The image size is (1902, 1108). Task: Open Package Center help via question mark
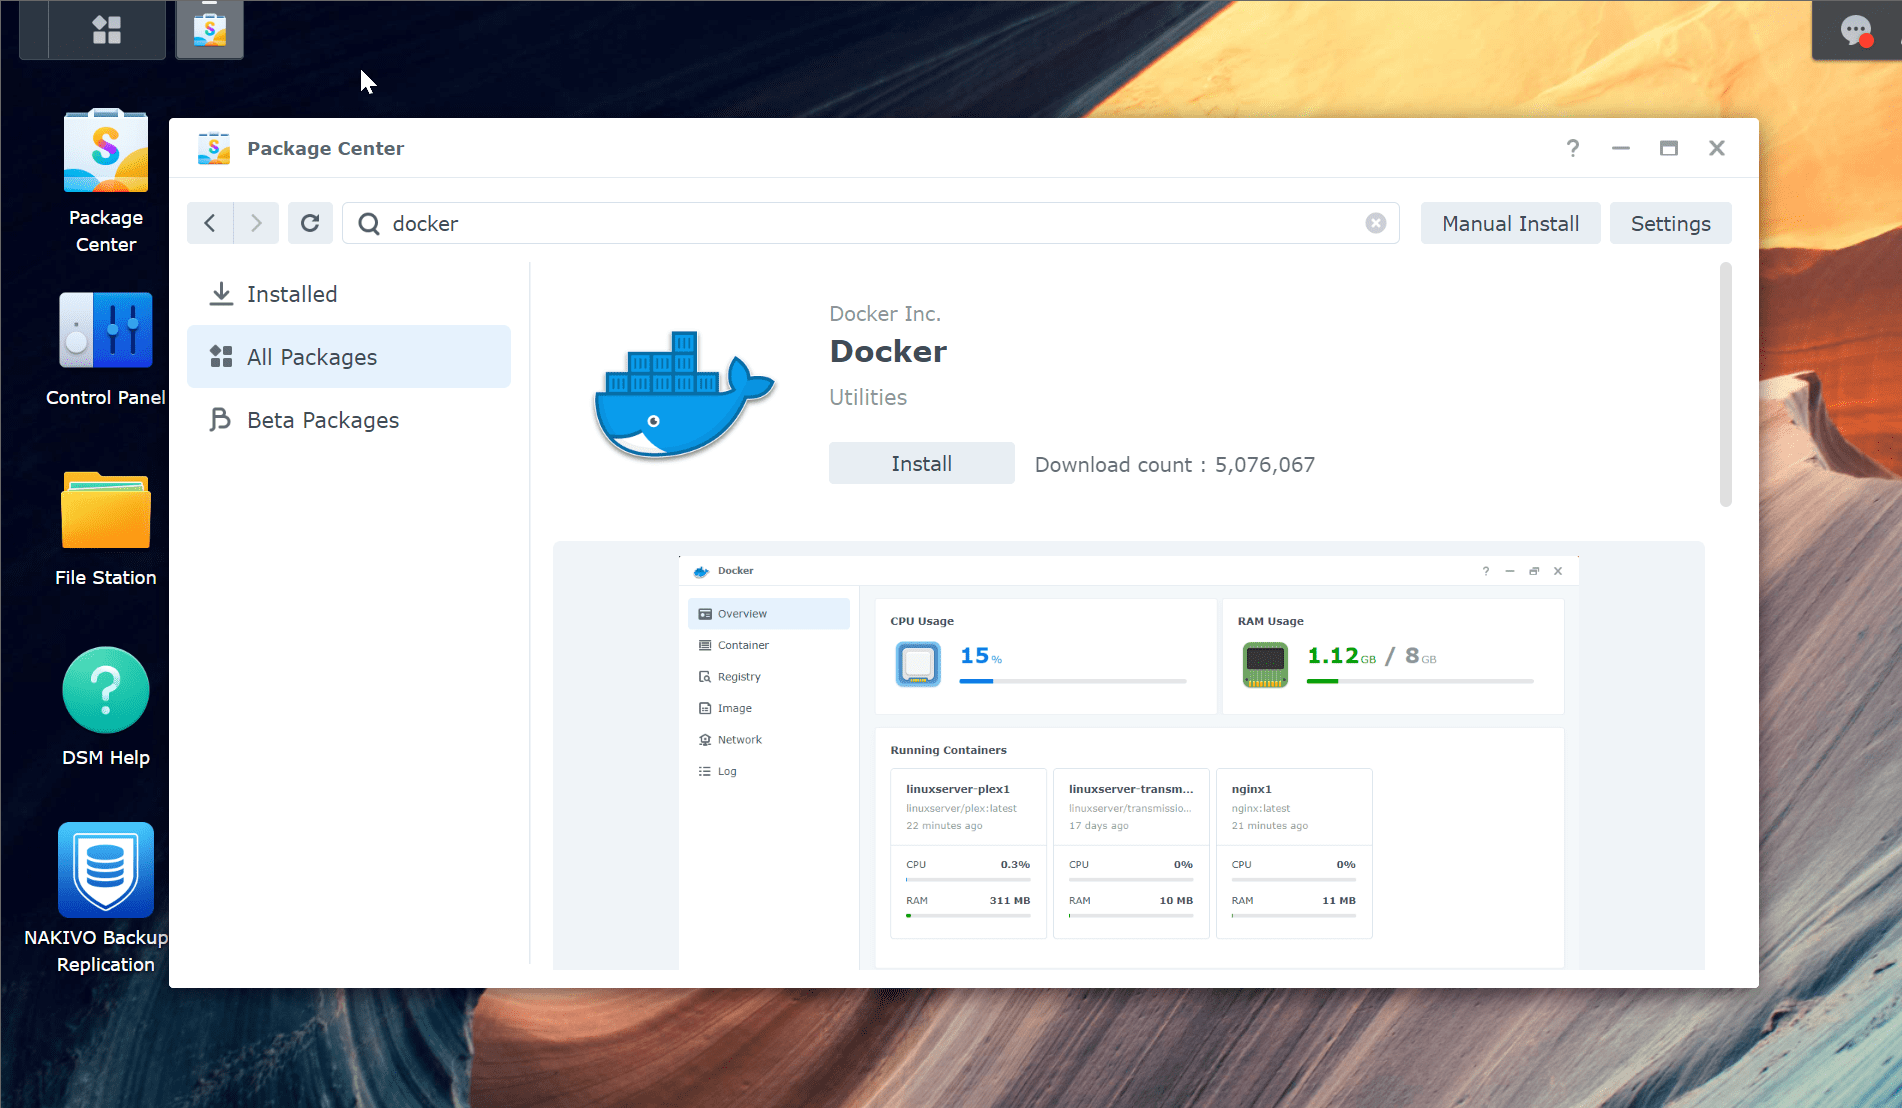coord(1572,147)
